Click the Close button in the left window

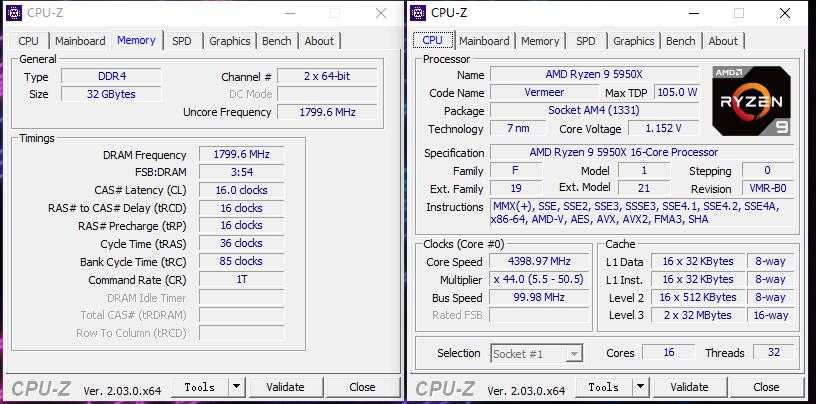pos(362,387)
